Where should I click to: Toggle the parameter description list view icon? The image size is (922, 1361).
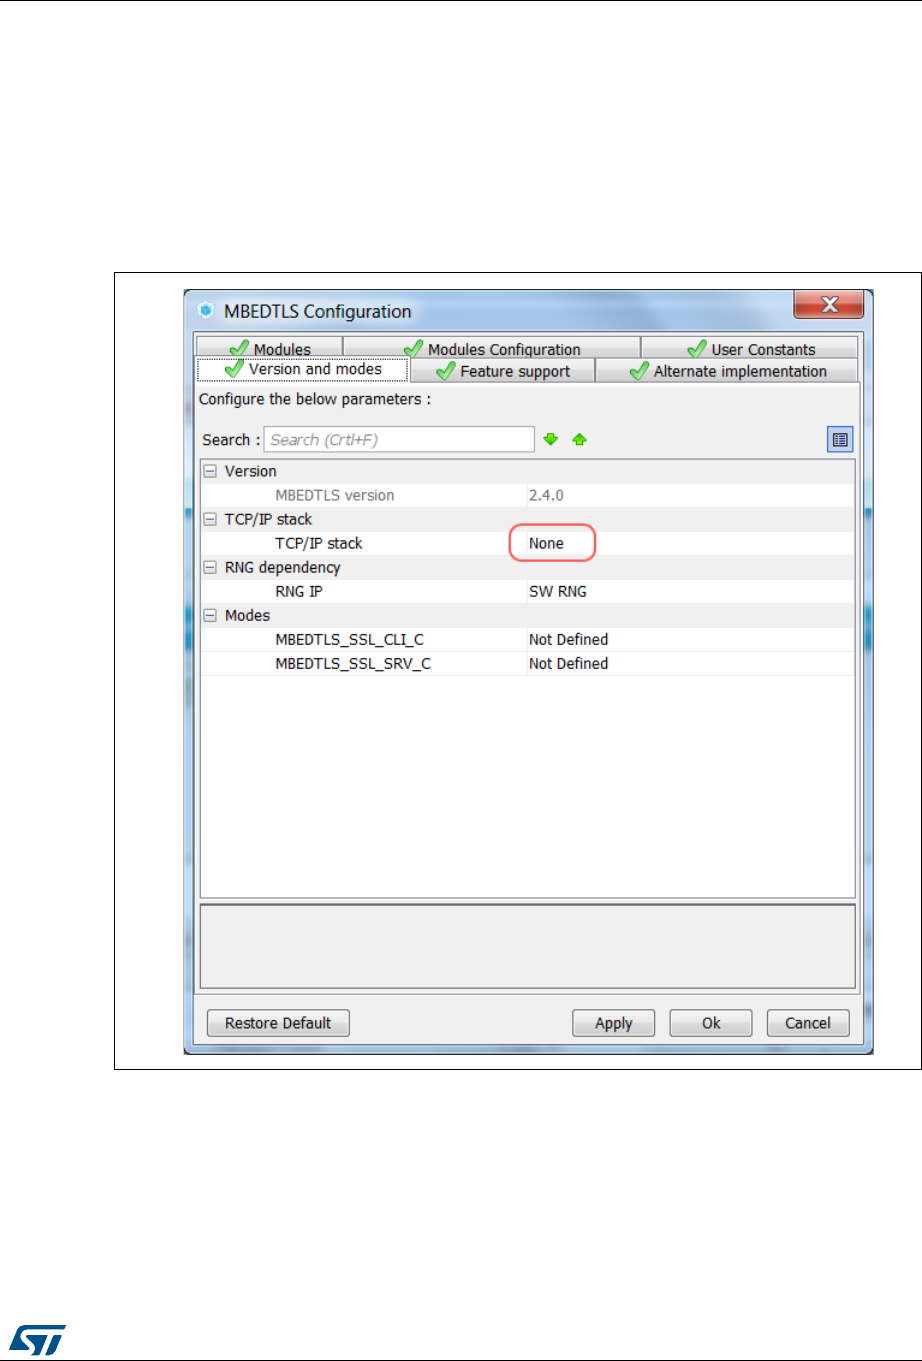coord(840,439)
